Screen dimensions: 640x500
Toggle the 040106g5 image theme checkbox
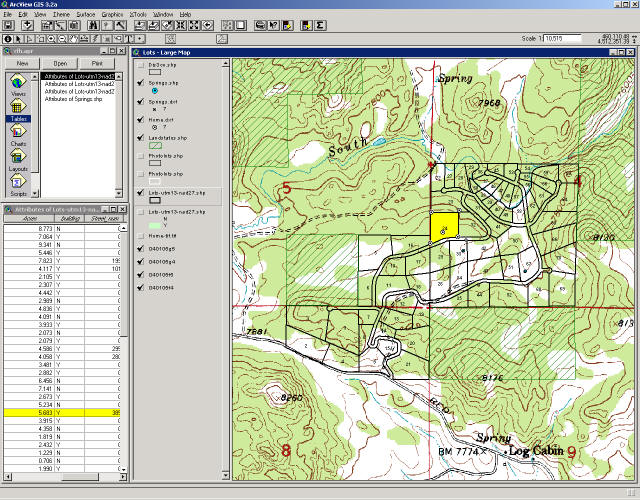[140, 249]
